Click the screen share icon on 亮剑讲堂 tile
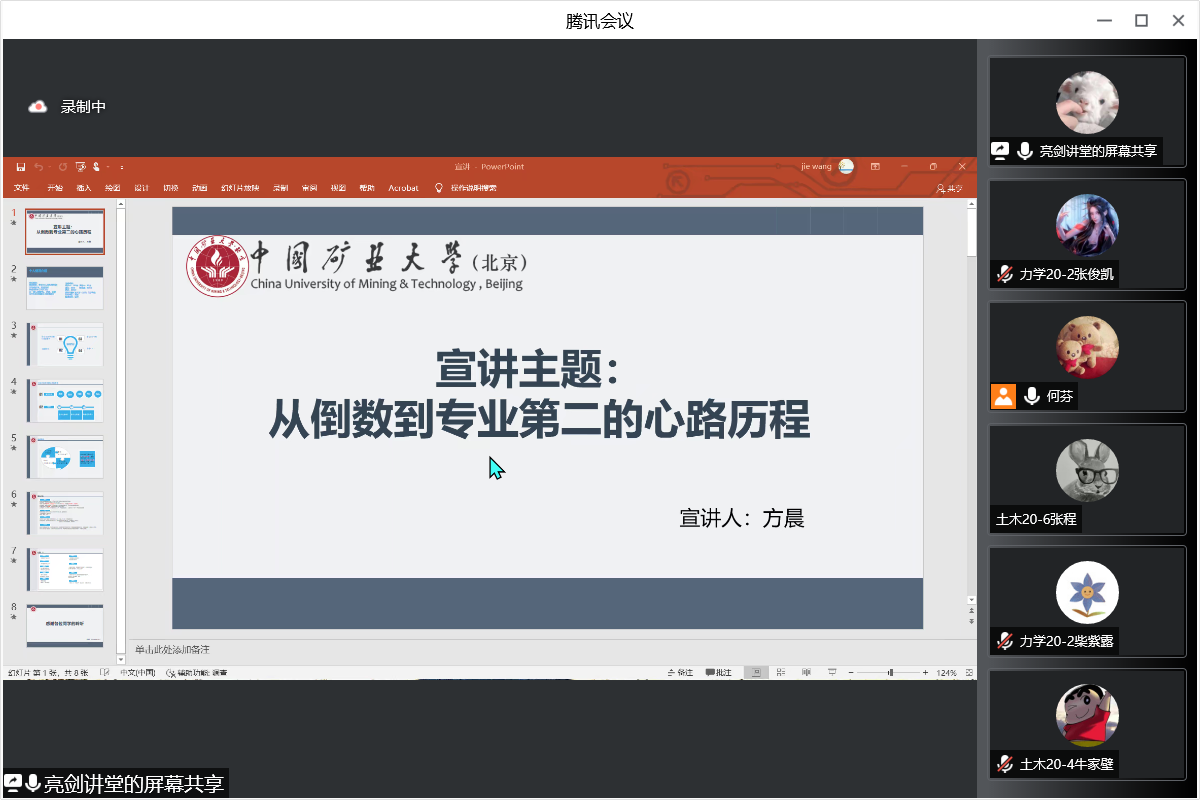 pos(1000,151)
